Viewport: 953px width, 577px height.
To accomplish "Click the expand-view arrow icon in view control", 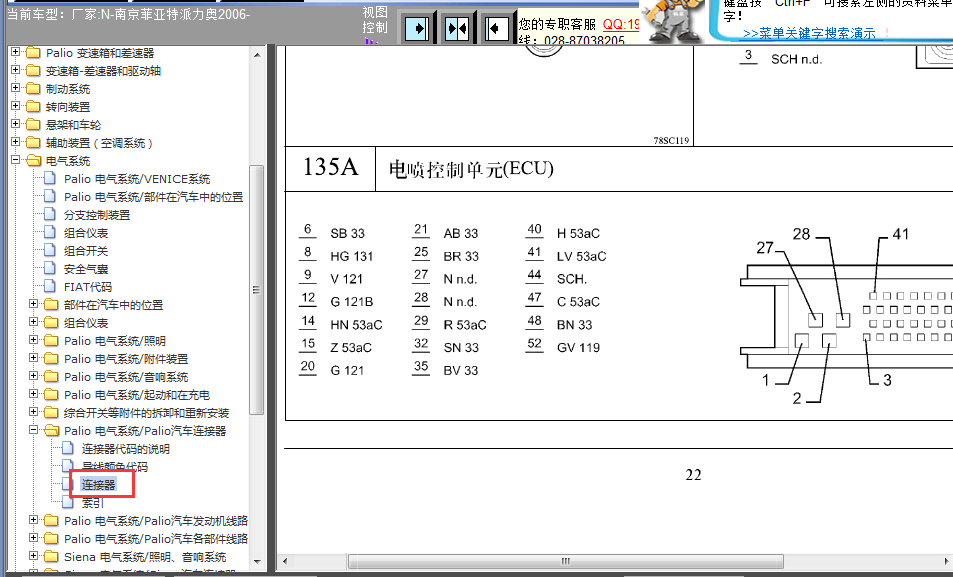I will coord(417,28).
